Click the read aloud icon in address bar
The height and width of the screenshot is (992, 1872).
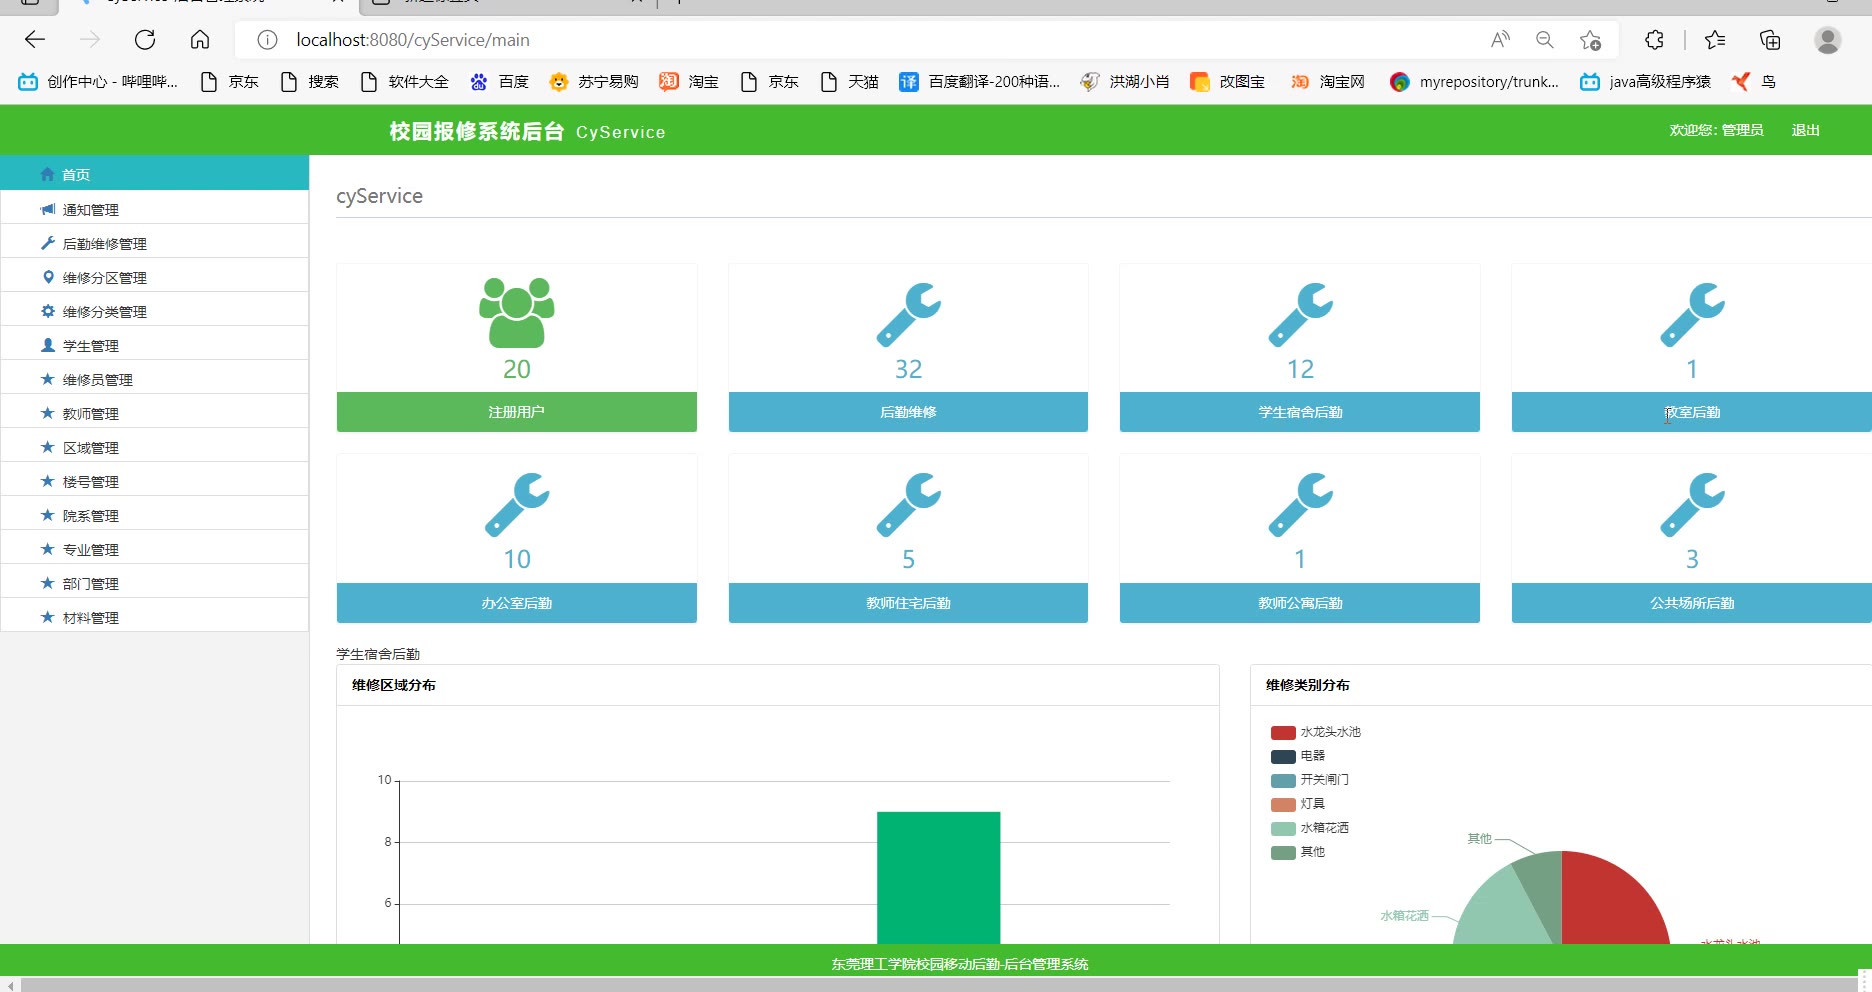(x=1500, y=40)
